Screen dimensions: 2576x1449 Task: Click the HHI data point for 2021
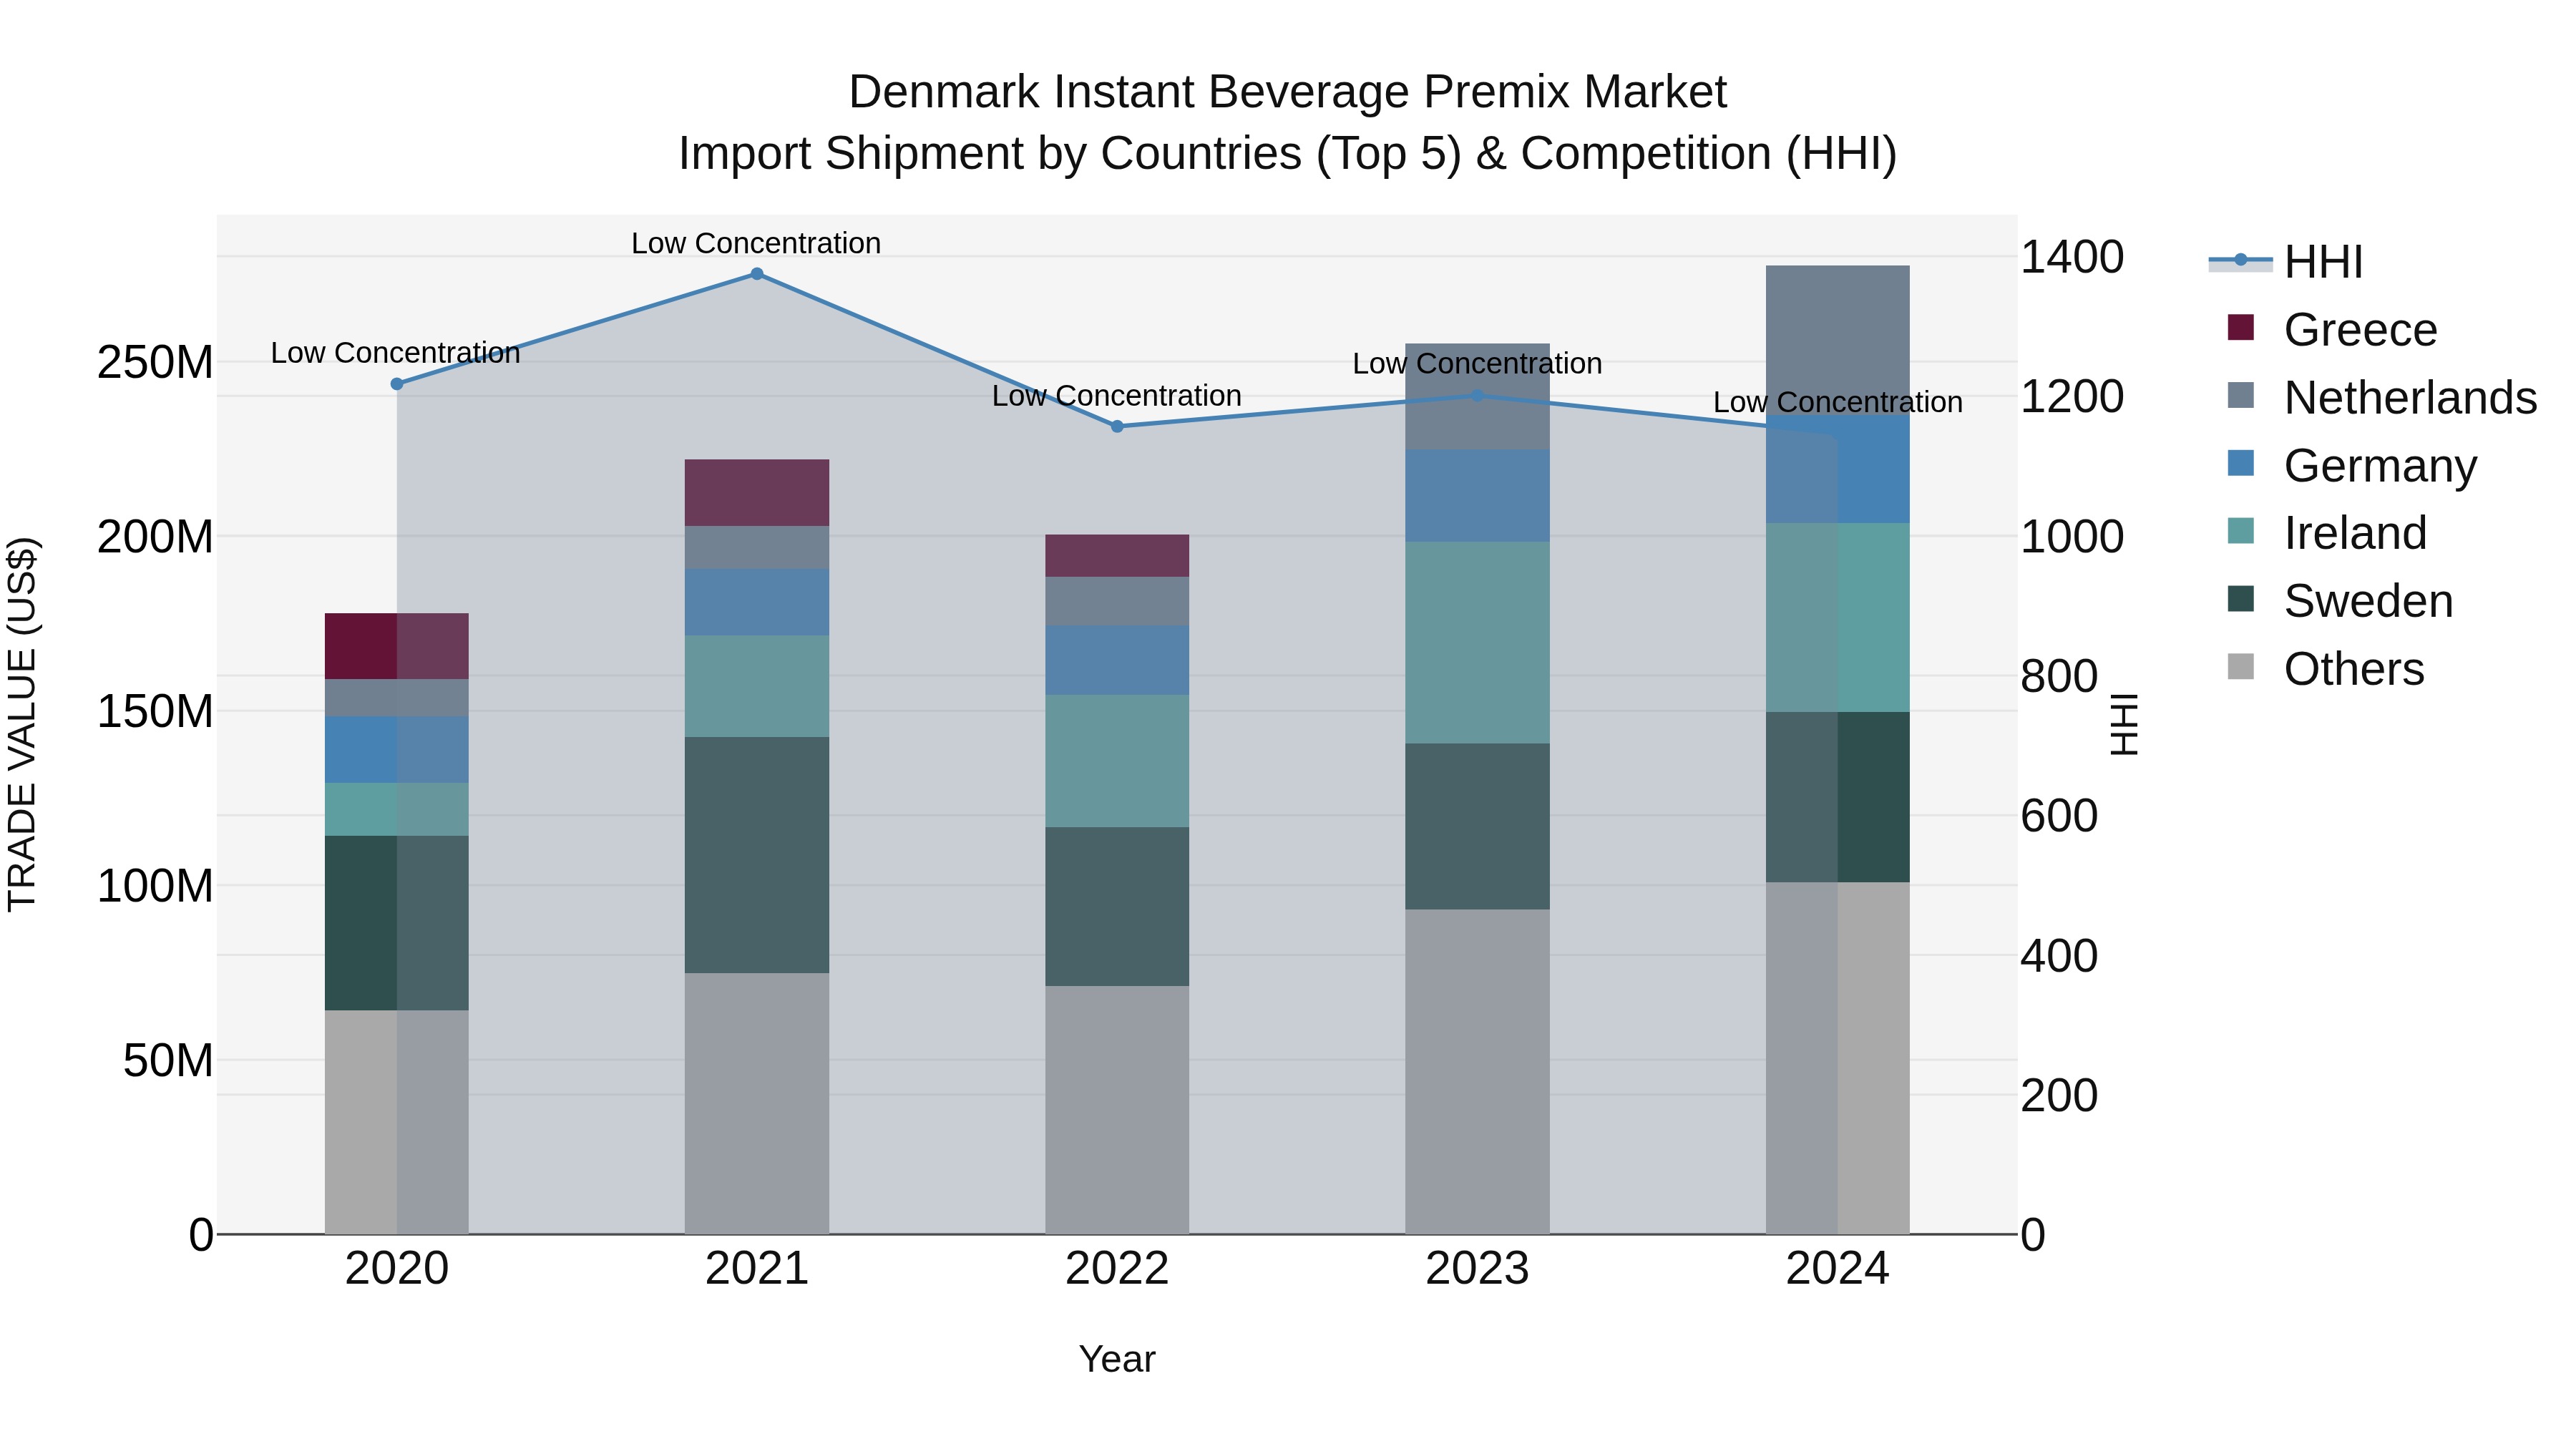pos(757,274)
